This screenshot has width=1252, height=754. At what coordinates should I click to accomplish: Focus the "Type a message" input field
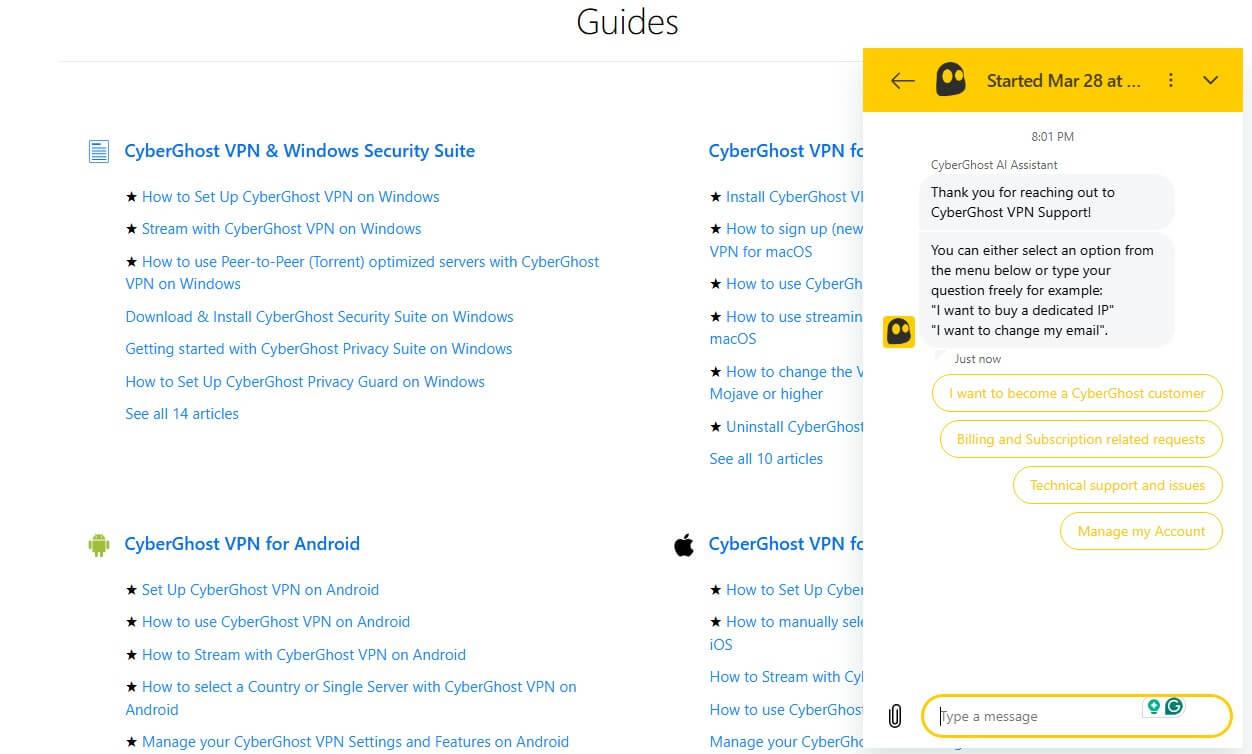(1040, 716)
